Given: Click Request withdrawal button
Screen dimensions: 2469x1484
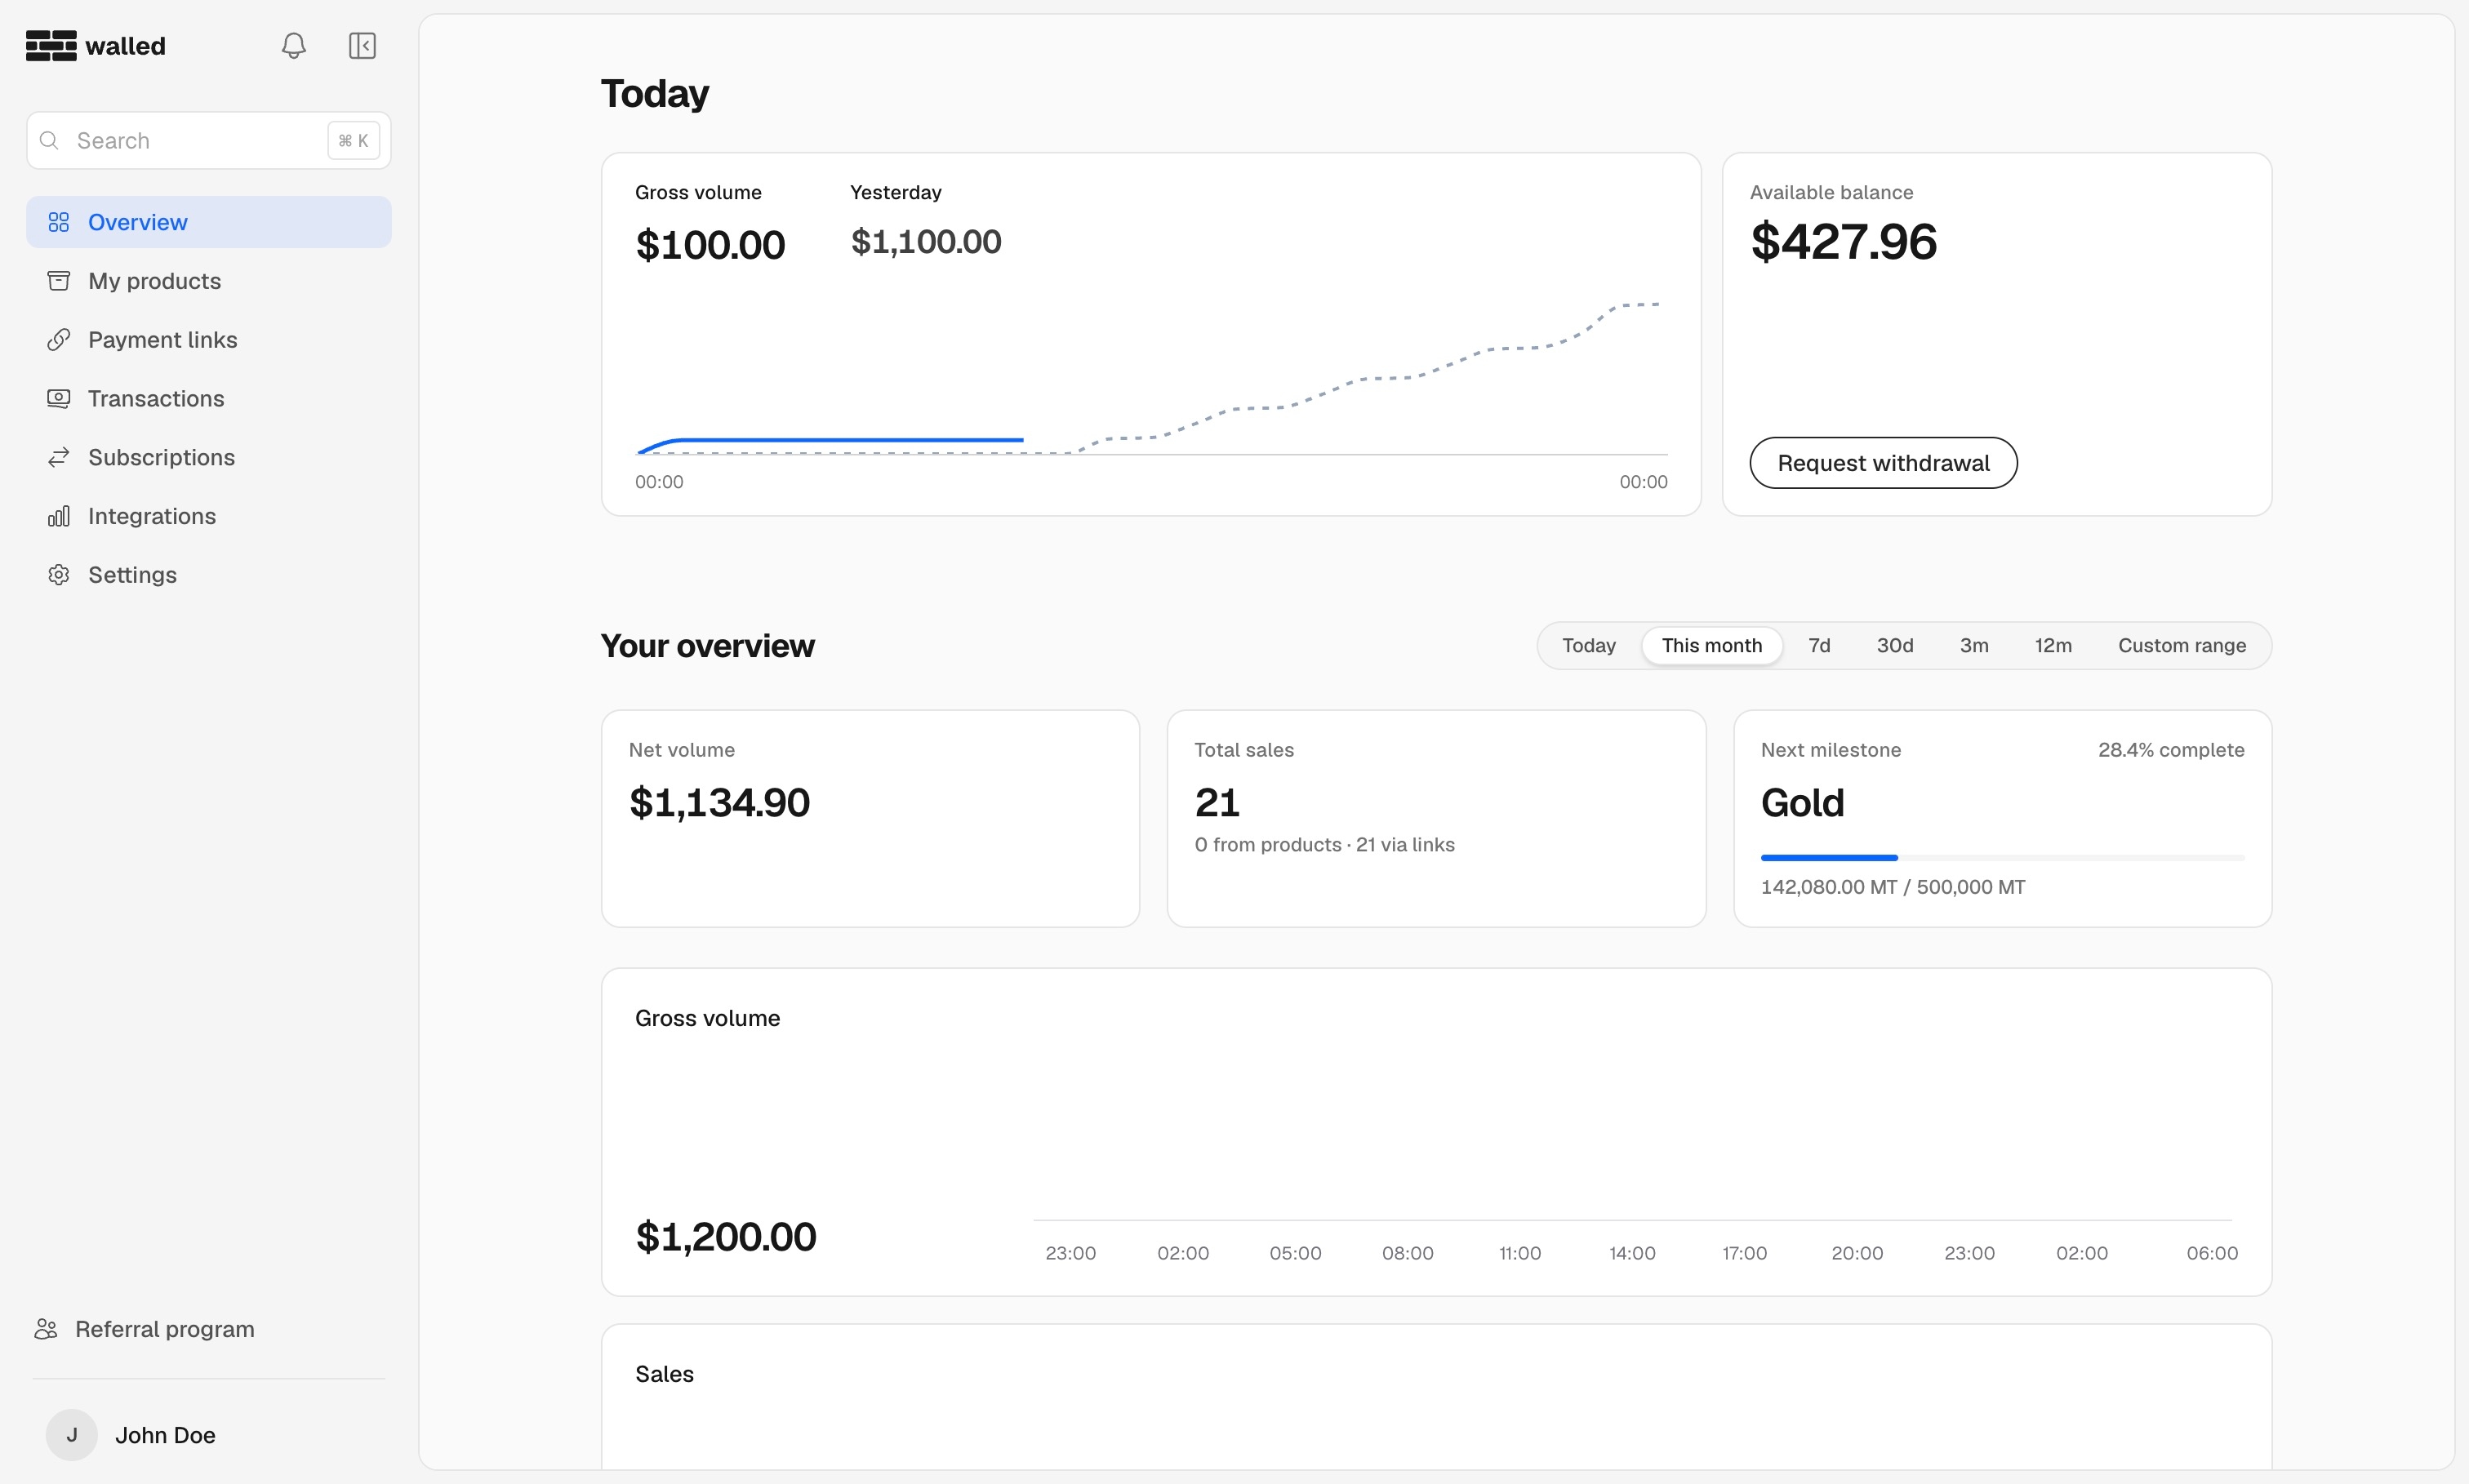Looking at the screenshot, I should coord(1883,463).
